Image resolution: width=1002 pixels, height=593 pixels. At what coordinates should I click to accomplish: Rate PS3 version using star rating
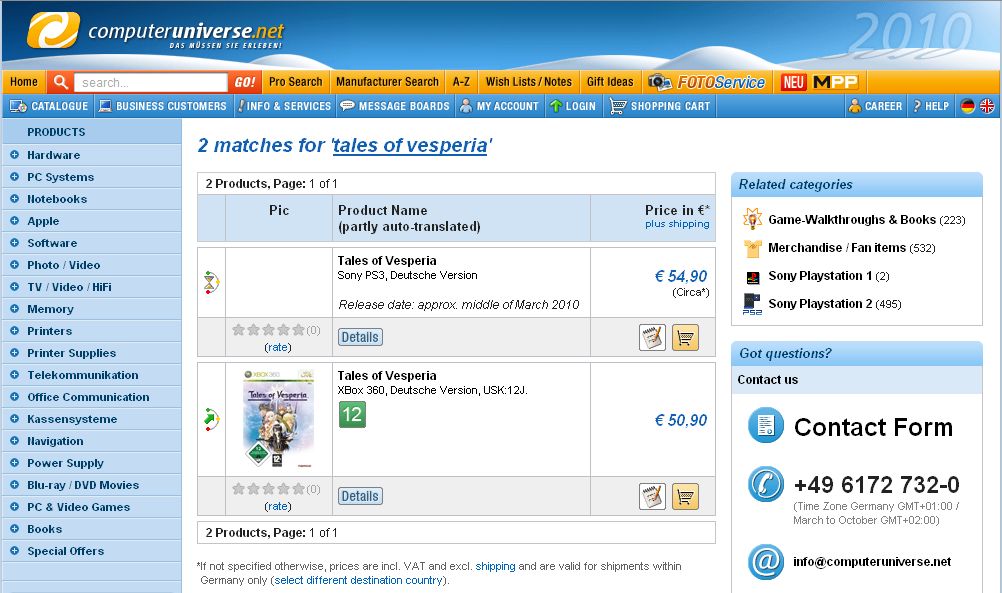point(268,330)
